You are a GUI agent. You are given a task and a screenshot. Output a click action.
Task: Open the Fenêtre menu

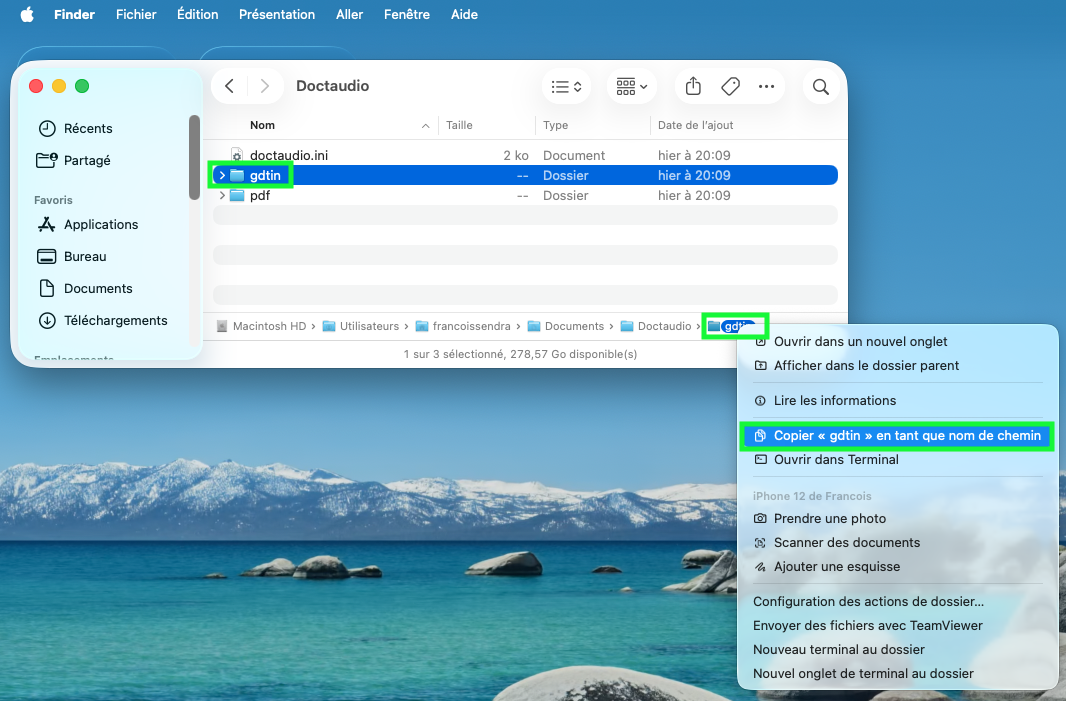pos(407,14)
